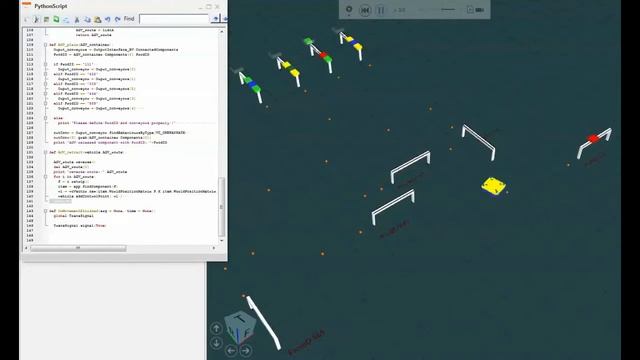Click the right arrow navigation button
640x360 pixels.
coord(246,350)
